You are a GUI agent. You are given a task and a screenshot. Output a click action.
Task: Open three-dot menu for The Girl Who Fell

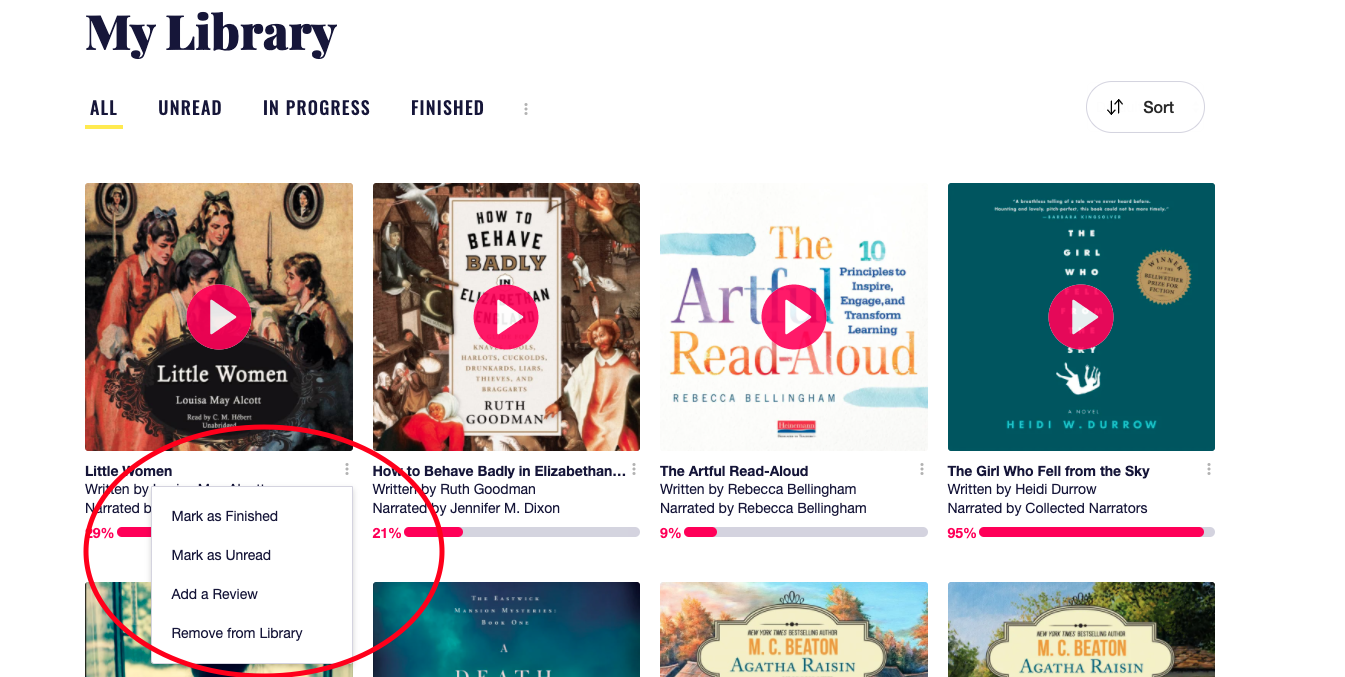1209,469
